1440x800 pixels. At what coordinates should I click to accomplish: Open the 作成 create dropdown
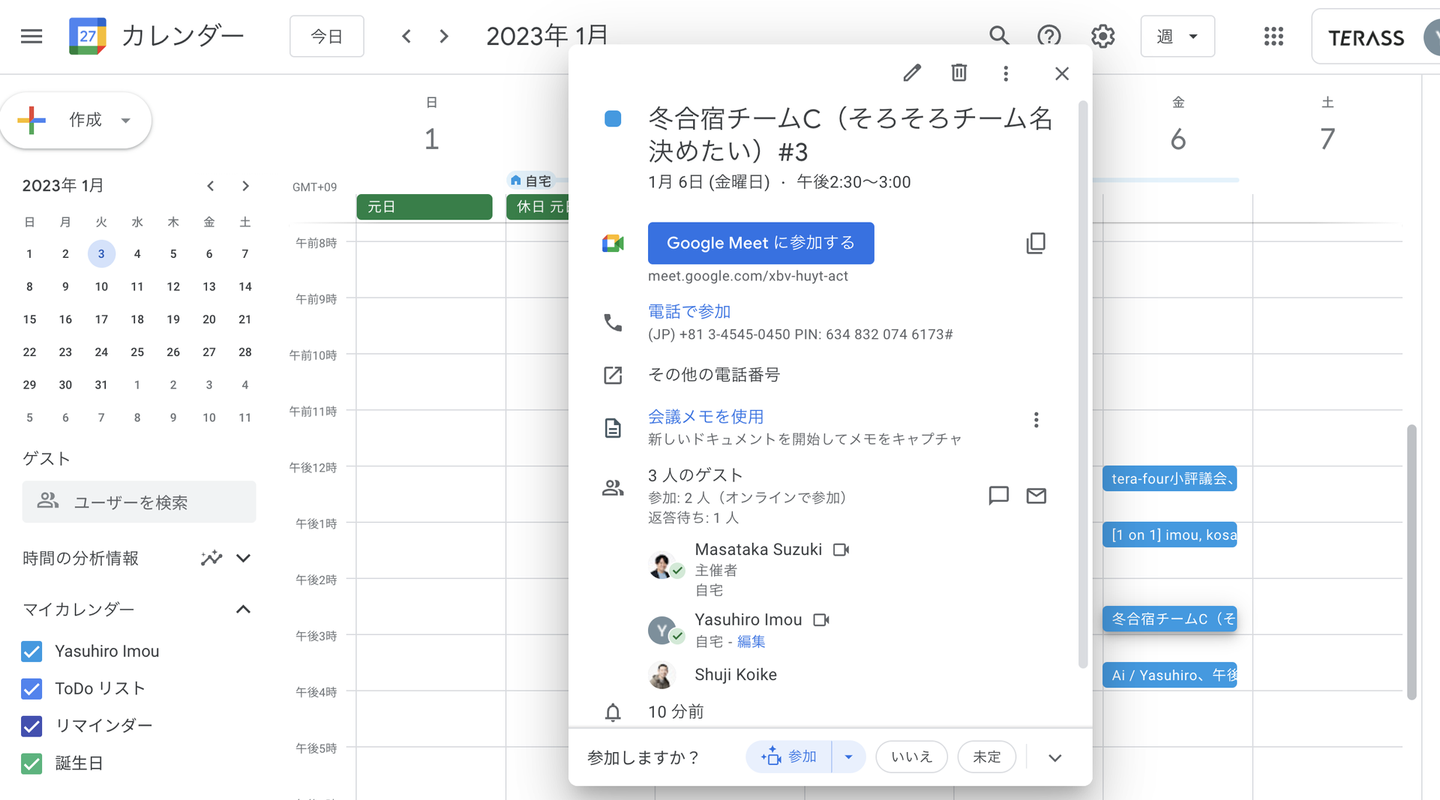click(126, 121)
